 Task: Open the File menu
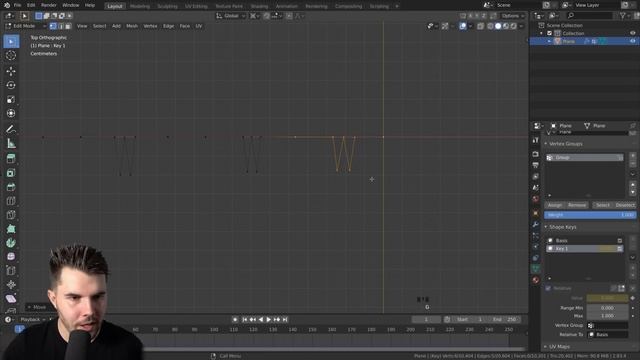(17, 5)
